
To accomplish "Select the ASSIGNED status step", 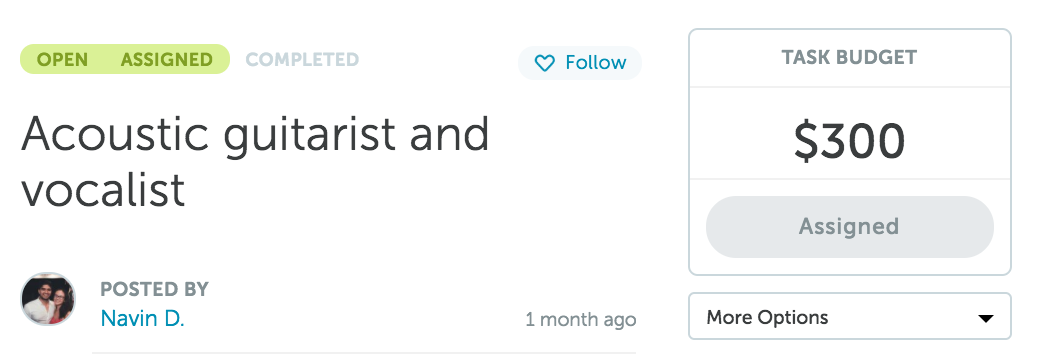I will click(166, 59).
